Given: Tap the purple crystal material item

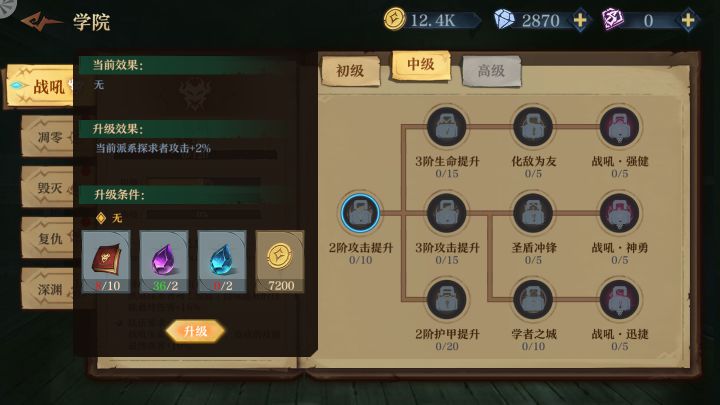Looking at the screenshot, I should pyautogui.click(x=164, y=262).
